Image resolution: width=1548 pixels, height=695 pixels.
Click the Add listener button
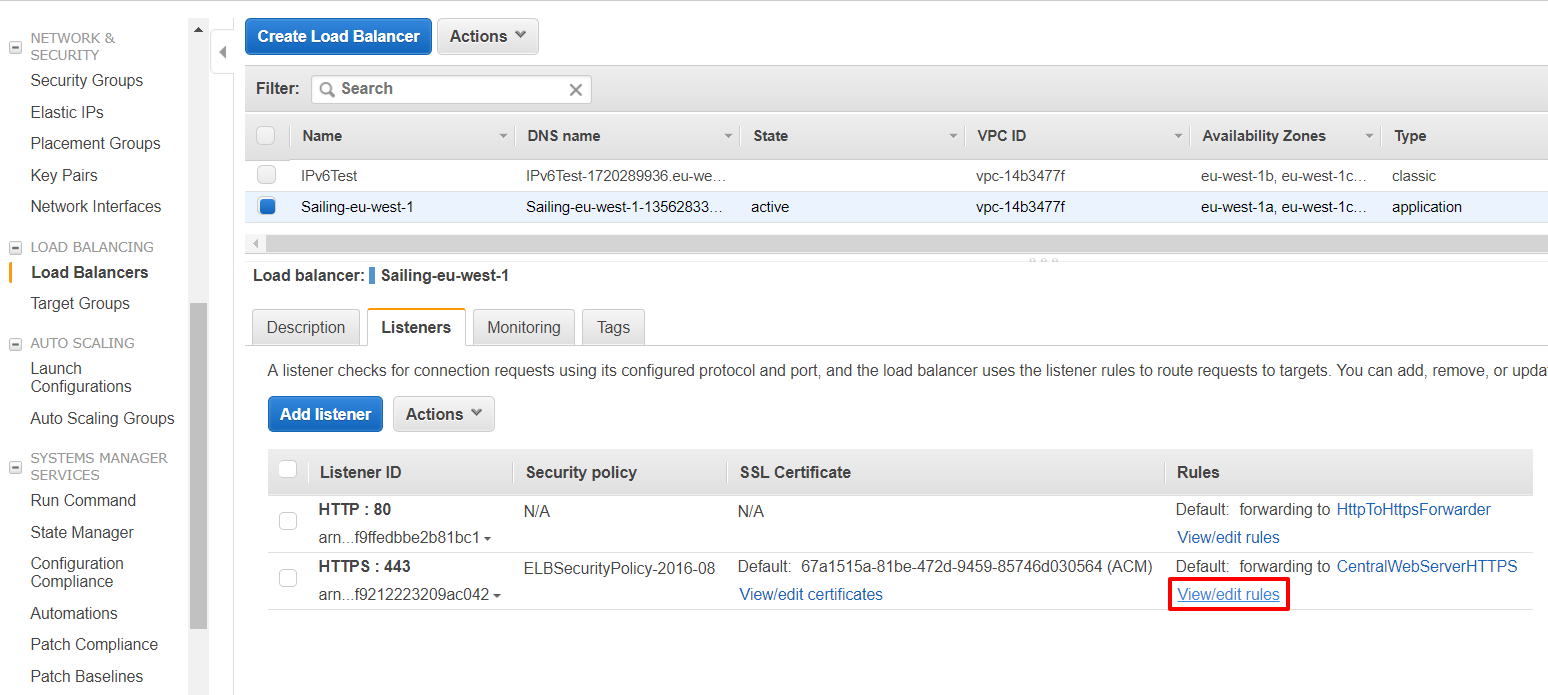[x=325, y=414]
